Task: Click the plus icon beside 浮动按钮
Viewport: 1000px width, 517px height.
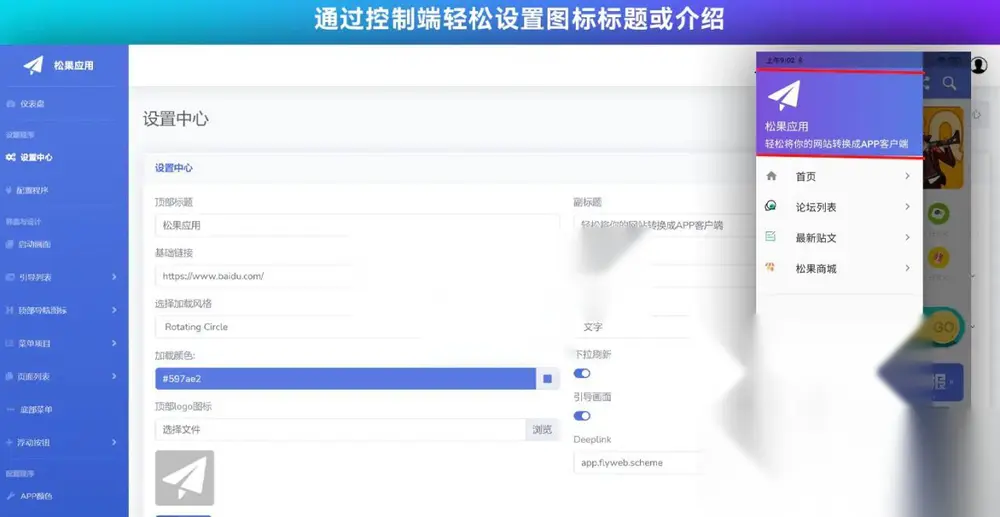Action: pyautogui.click(x=10, y=442)
